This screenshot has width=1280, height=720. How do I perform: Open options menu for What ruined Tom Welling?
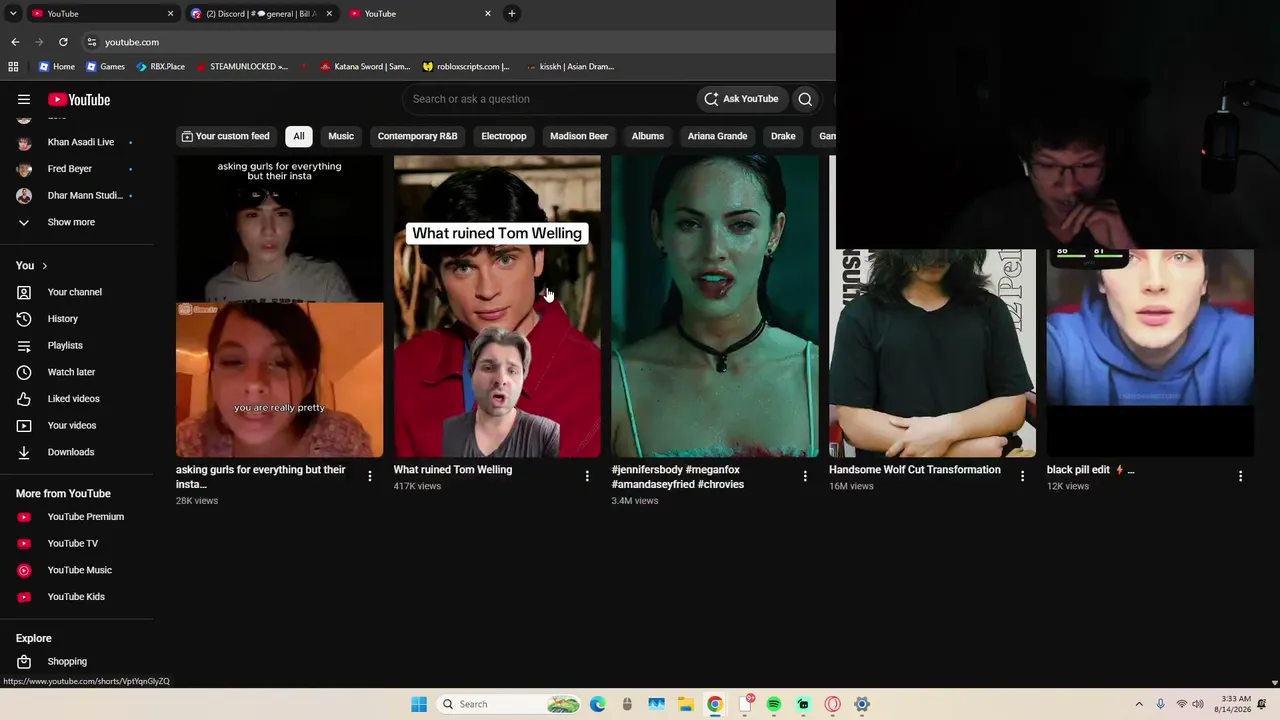tap(587, 476)
